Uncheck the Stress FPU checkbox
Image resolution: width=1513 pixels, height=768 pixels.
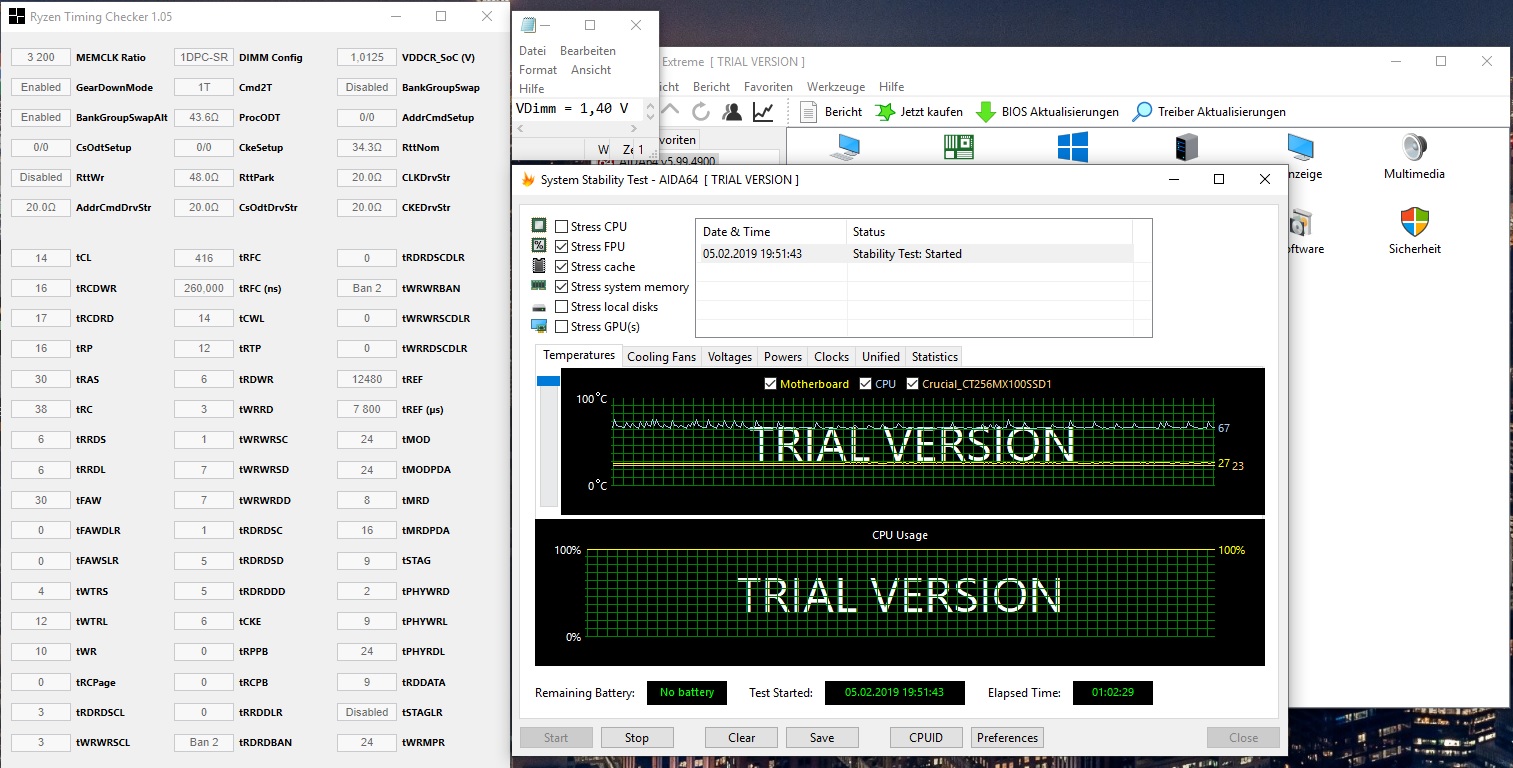pos(561,246)
